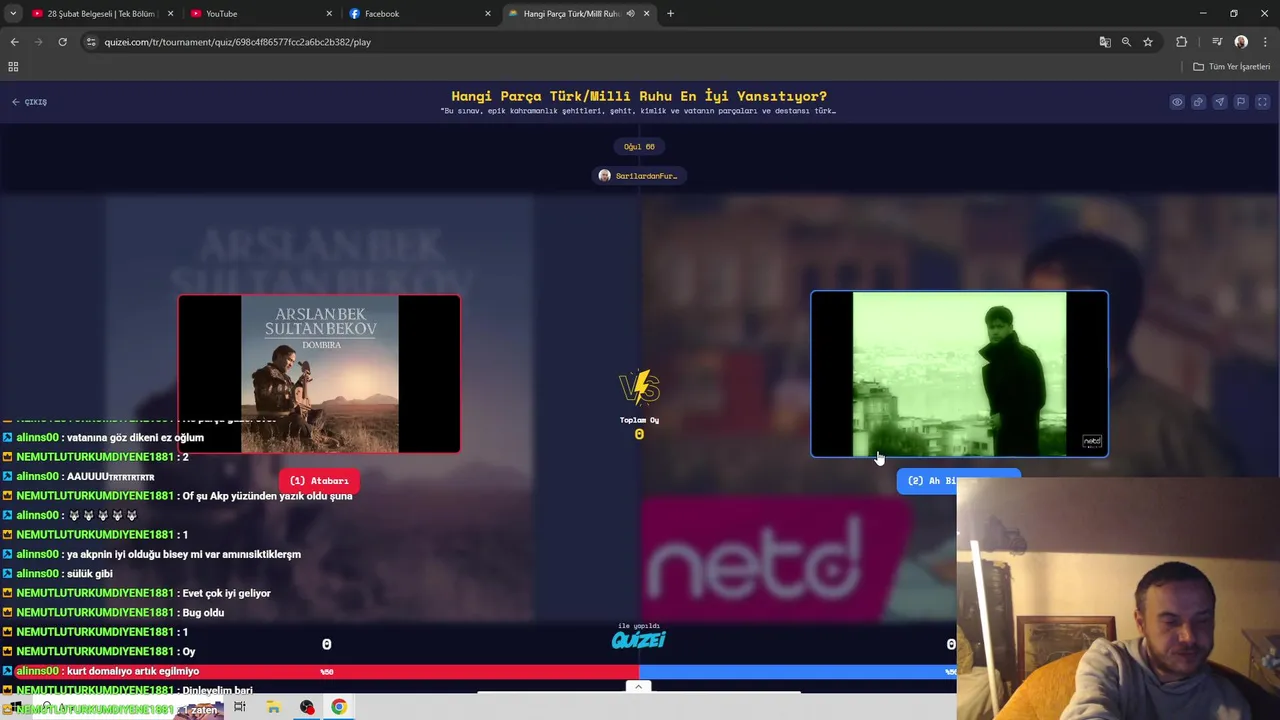Open File Explorer from taskbar
The height and width of the screenshot is (720, 1280).
pos(273,707)
